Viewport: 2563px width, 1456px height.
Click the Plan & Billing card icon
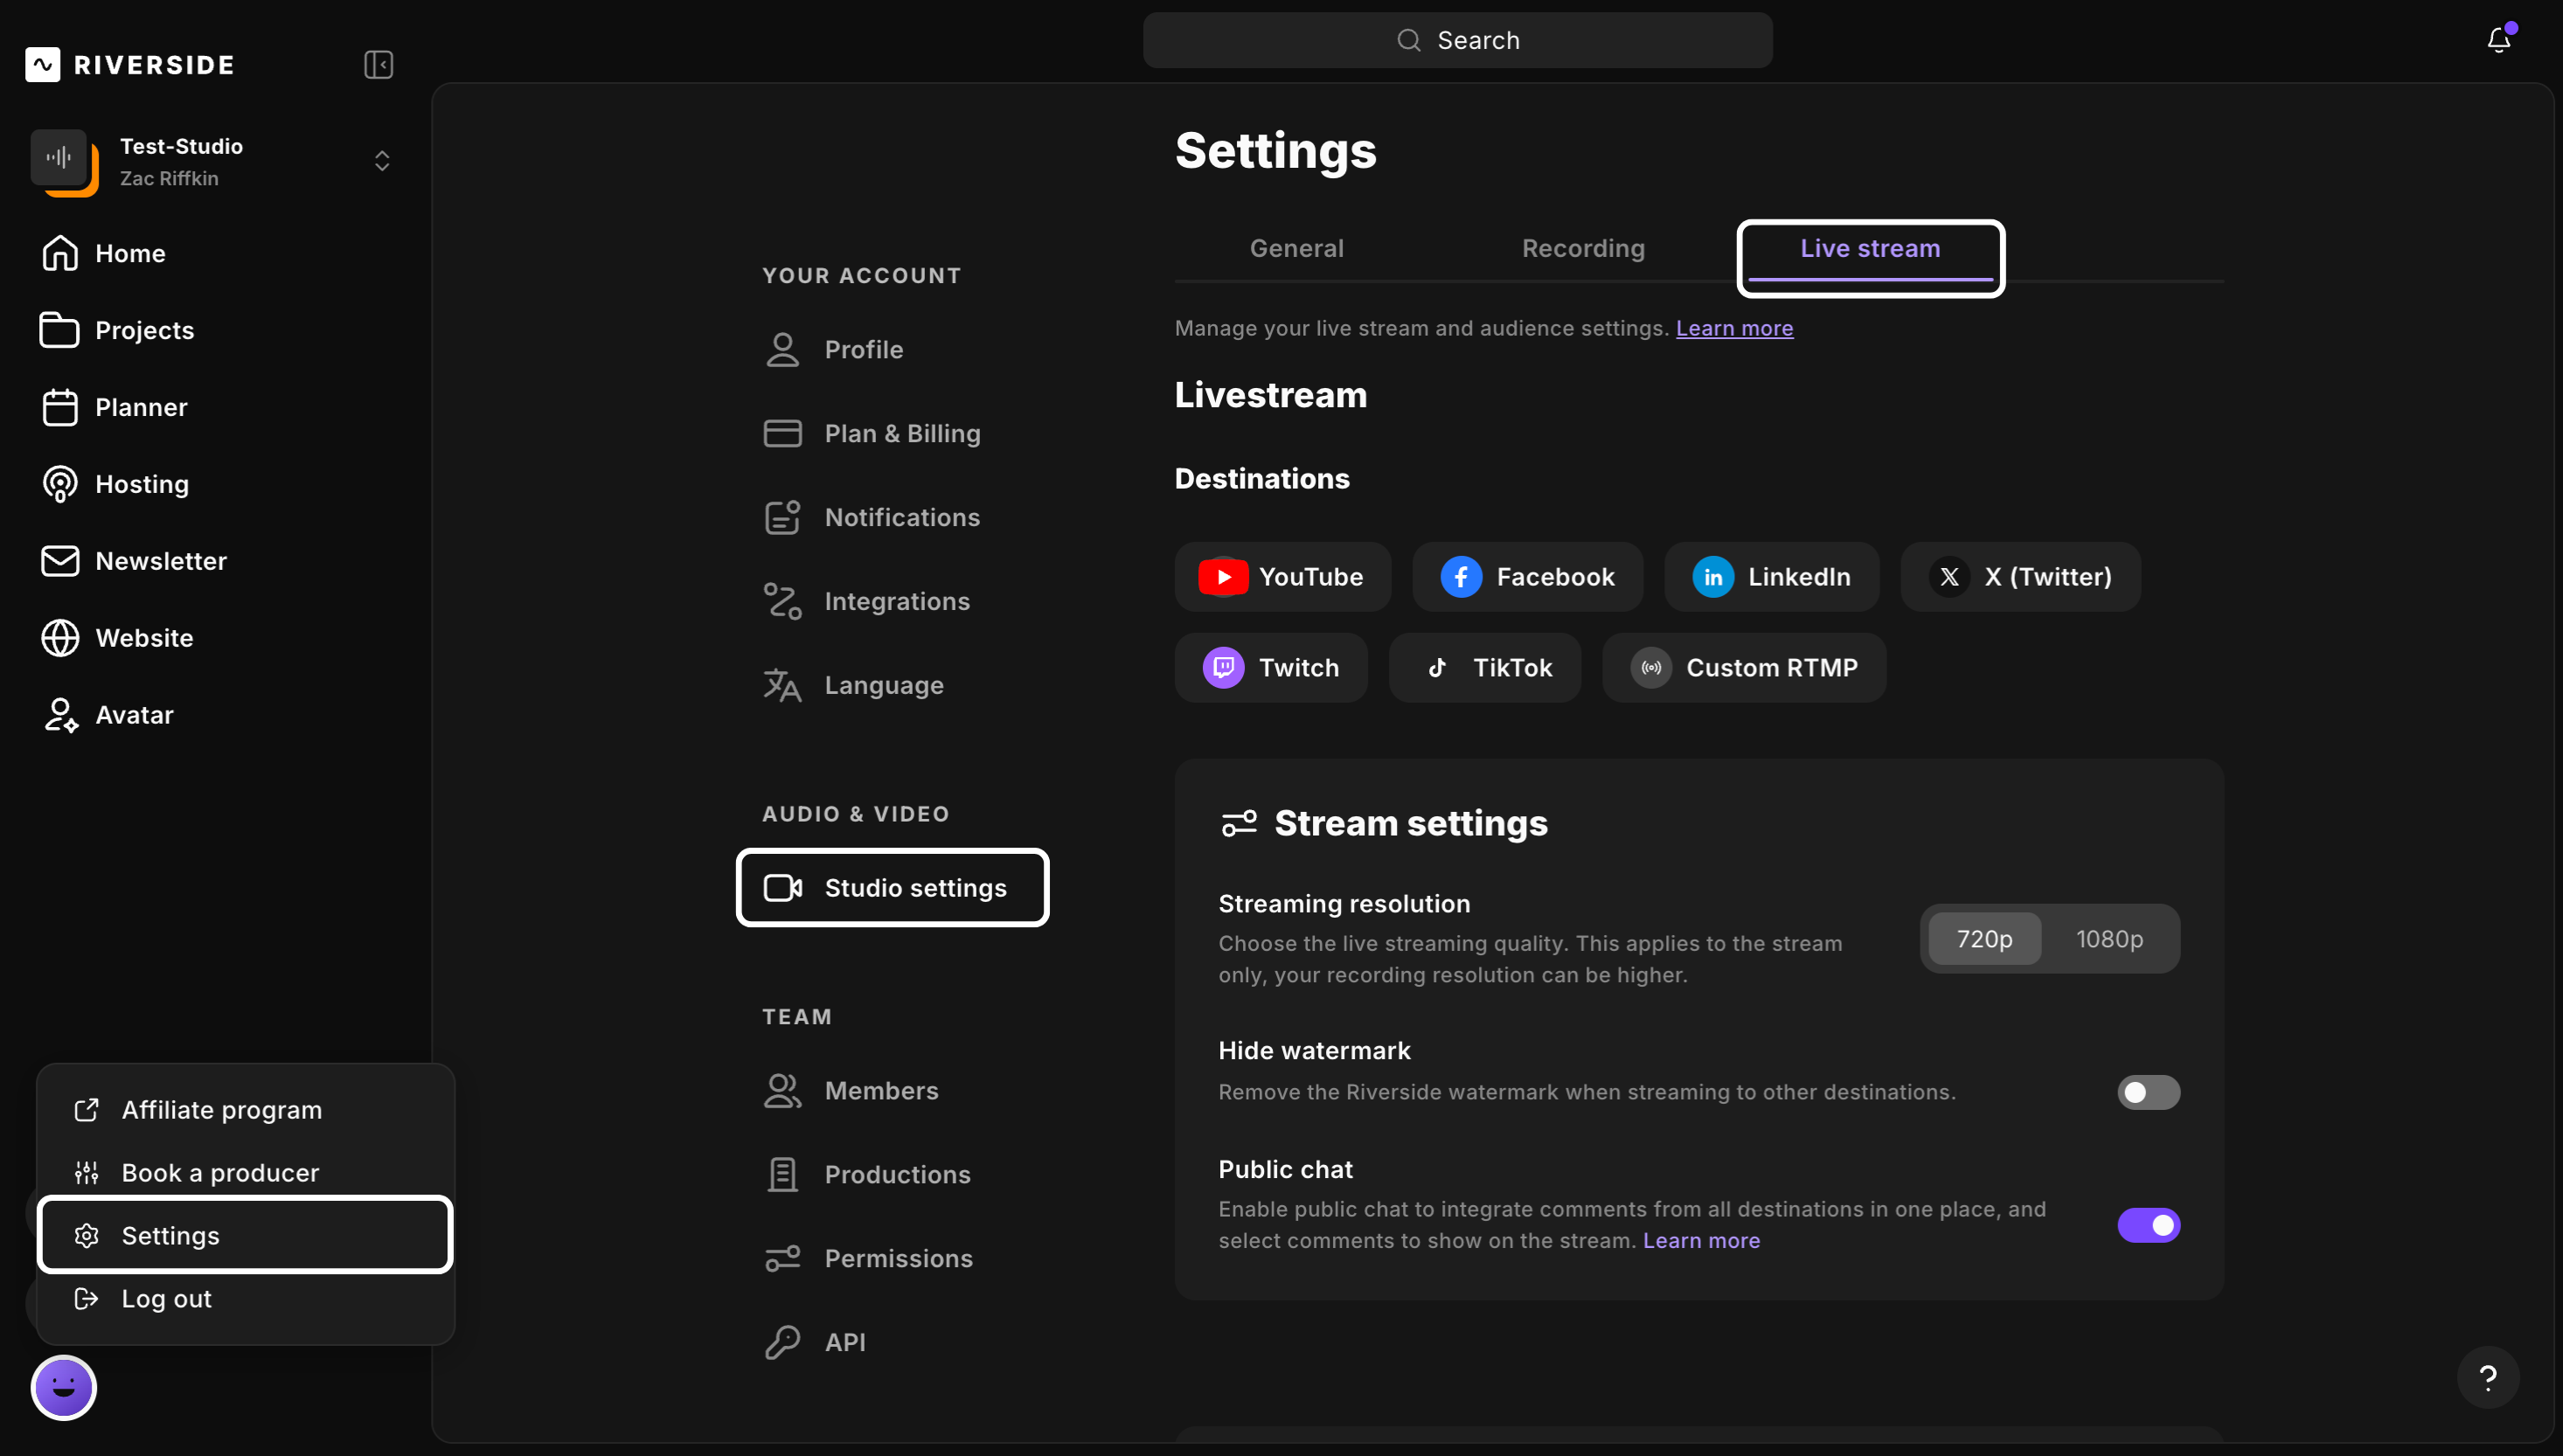tap(782, 434)
